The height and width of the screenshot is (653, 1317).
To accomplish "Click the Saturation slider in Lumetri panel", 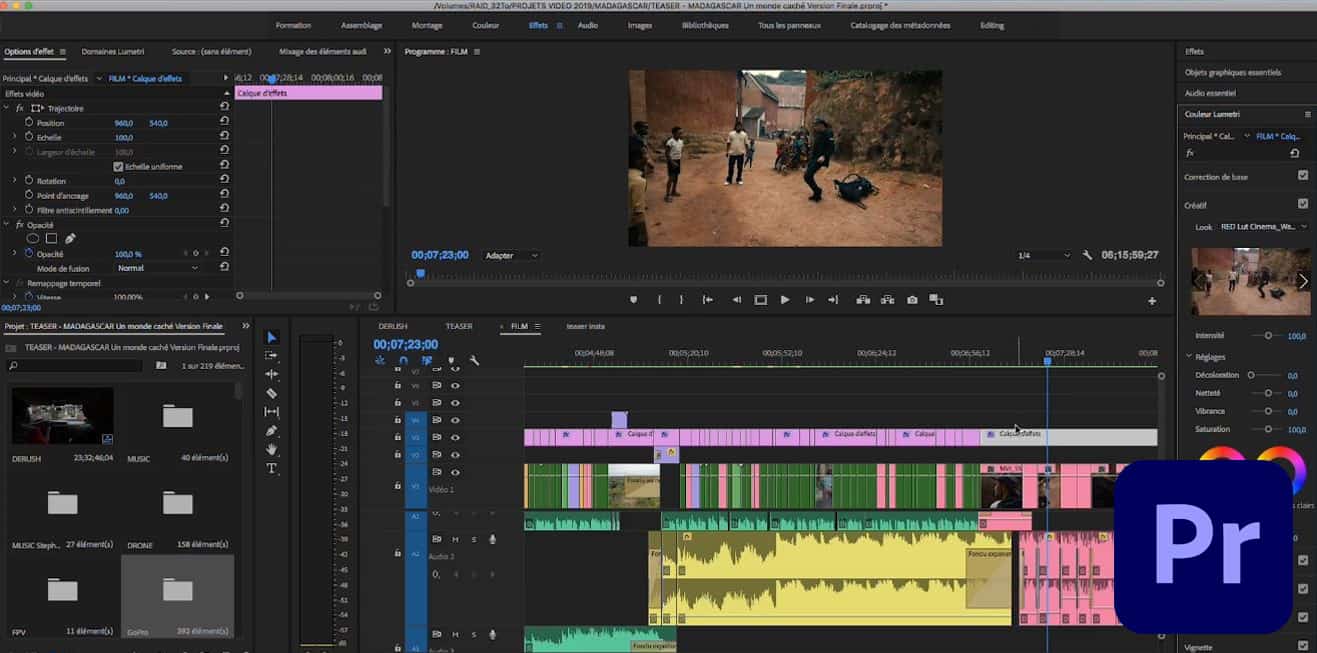I will (x=1268, y=429).
